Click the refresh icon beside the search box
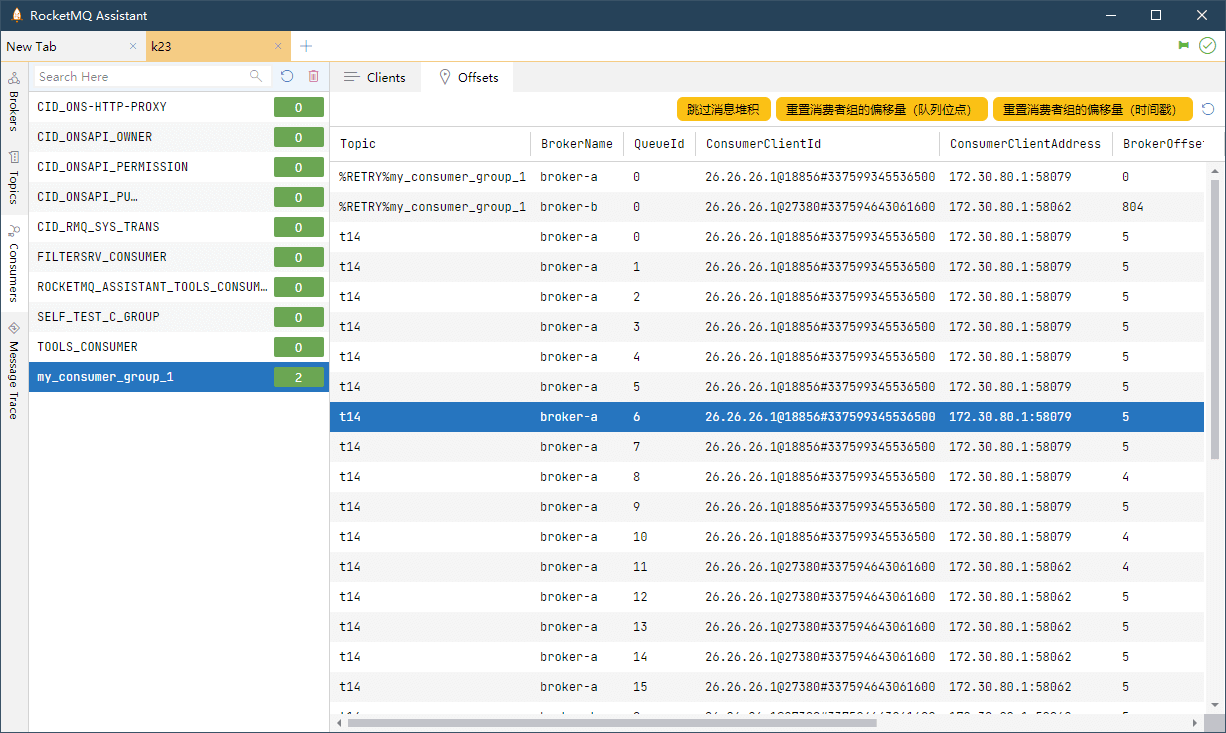The height and width of the screenshot is (733, 1226). click(287, 76)
